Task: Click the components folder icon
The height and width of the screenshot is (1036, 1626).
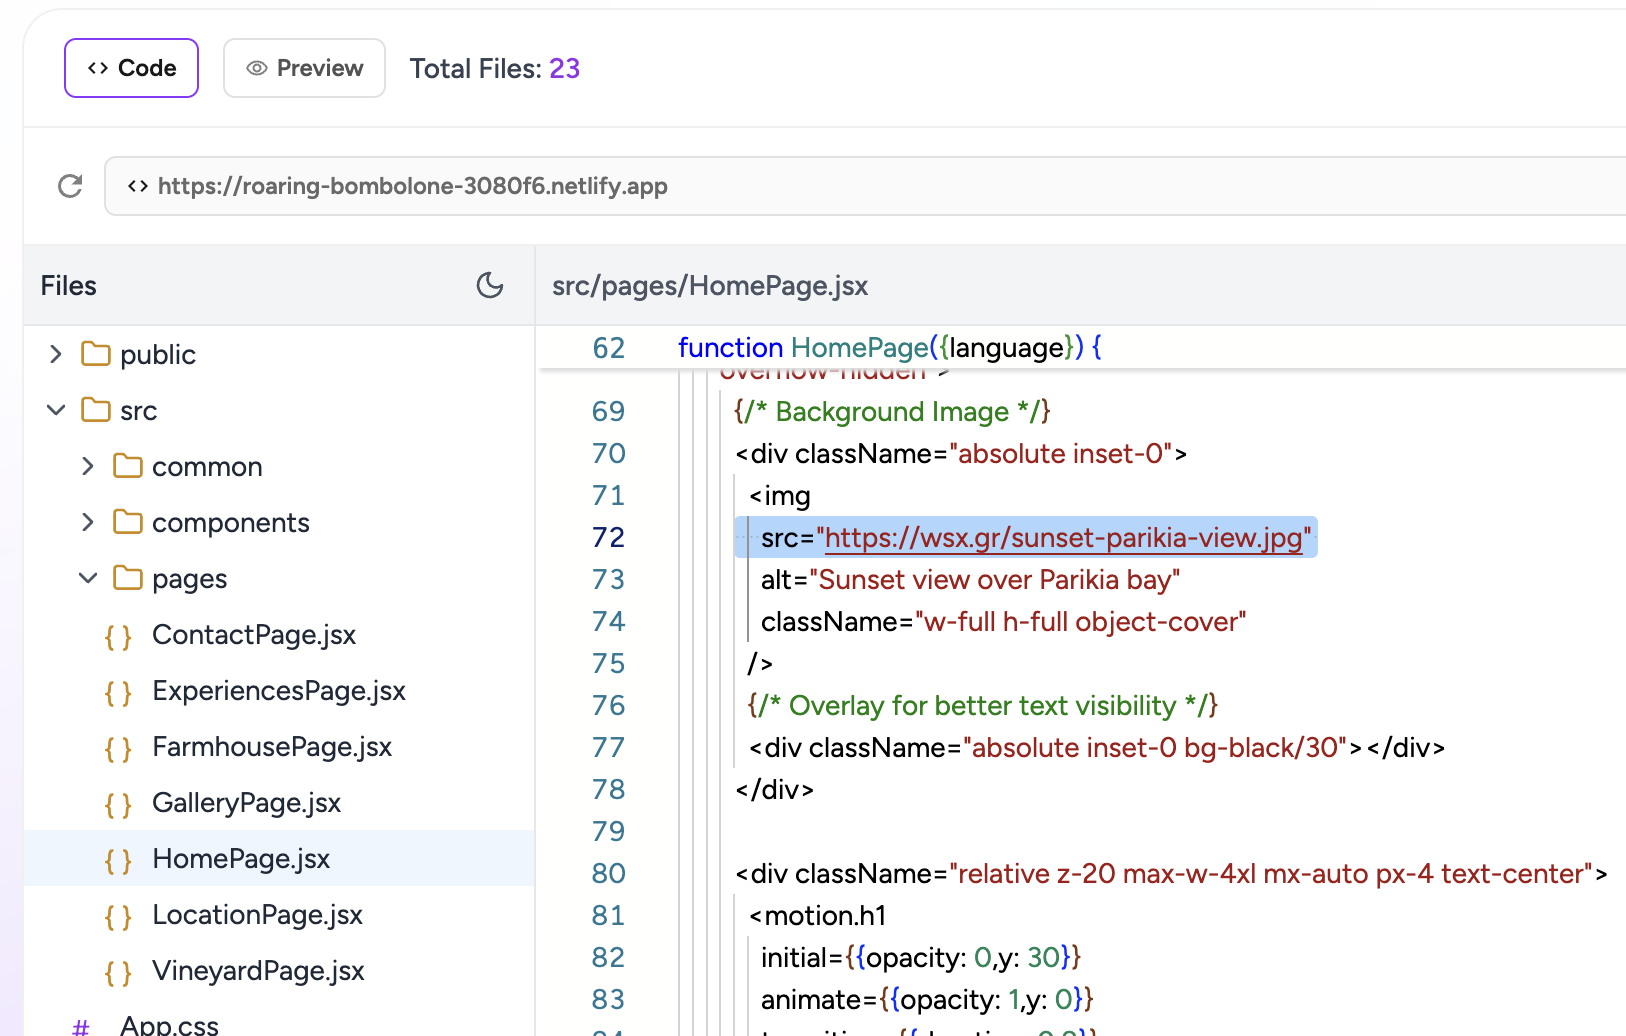Action: [x=128, y=522]
